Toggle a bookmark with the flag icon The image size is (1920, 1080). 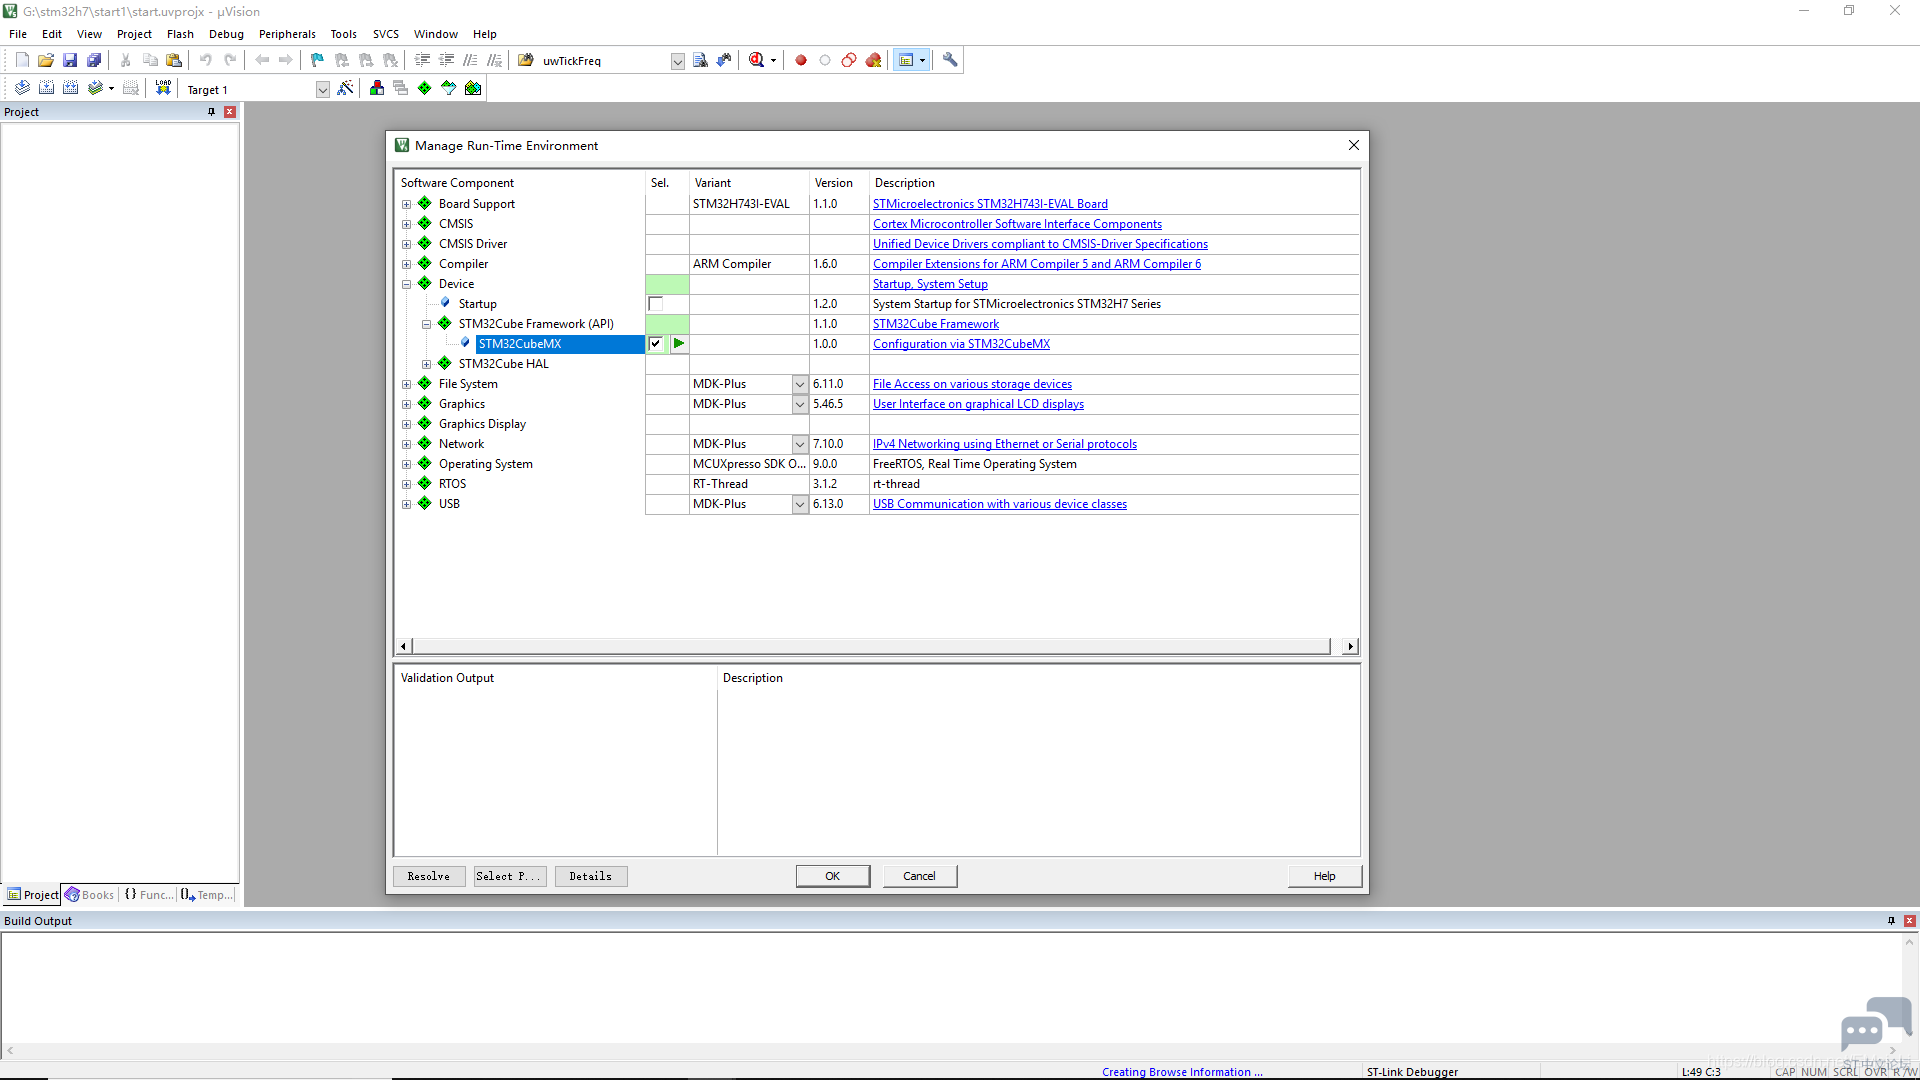tap(318, 60)
